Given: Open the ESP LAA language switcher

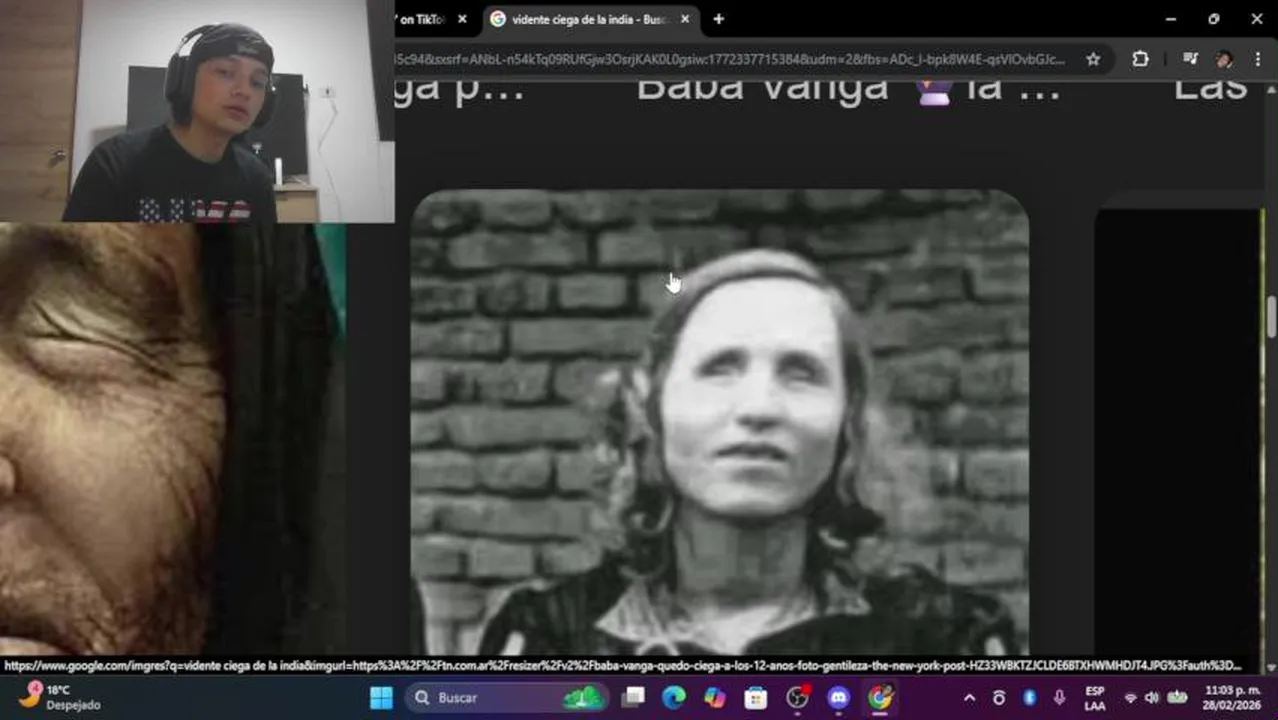Looking at the screenshot, I should pos(1095,698).
